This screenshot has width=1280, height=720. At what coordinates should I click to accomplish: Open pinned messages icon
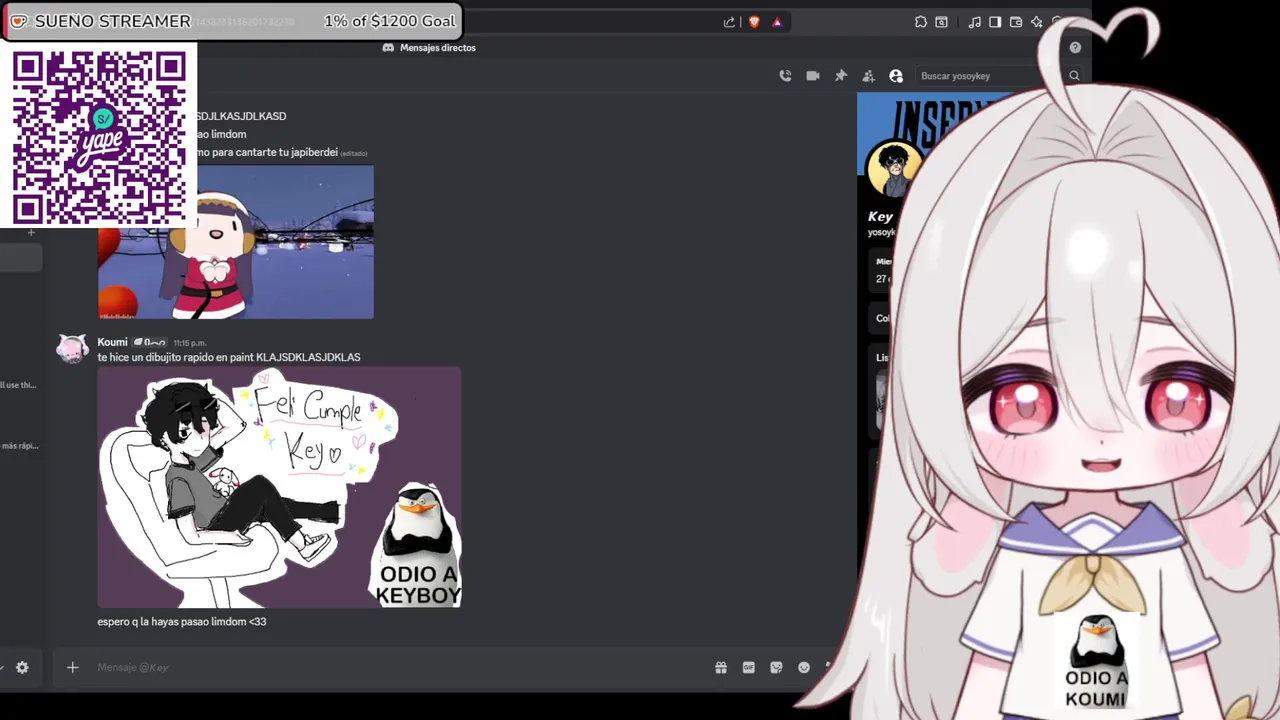click(841, 76)
